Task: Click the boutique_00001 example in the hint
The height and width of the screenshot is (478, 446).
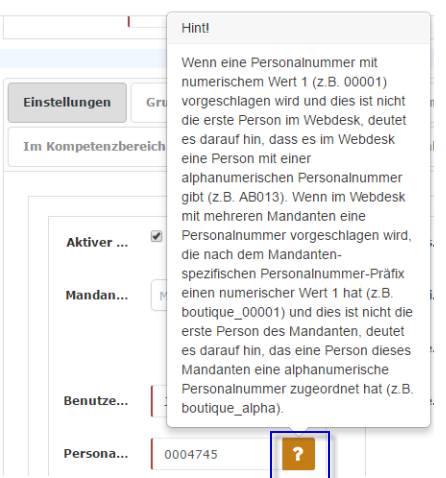Action: coord(231,313)
